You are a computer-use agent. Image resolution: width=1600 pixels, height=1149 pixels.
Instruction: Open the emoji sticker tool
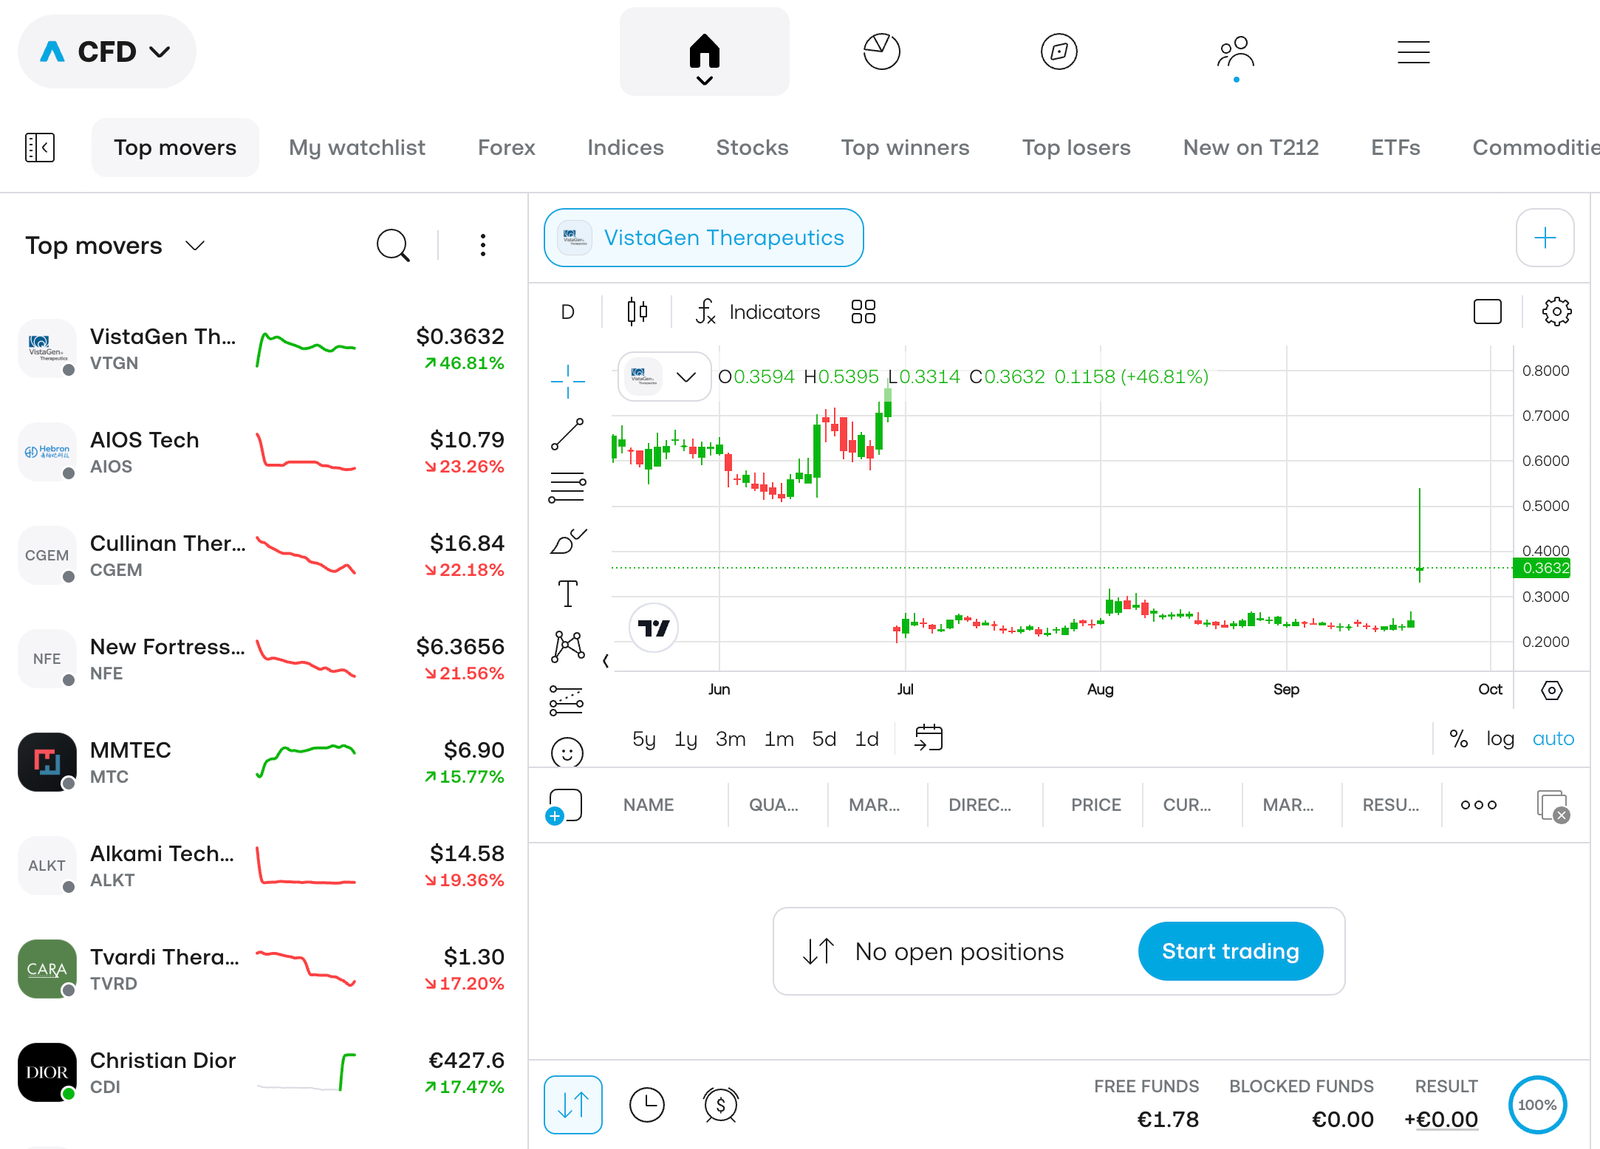(567, 752)
